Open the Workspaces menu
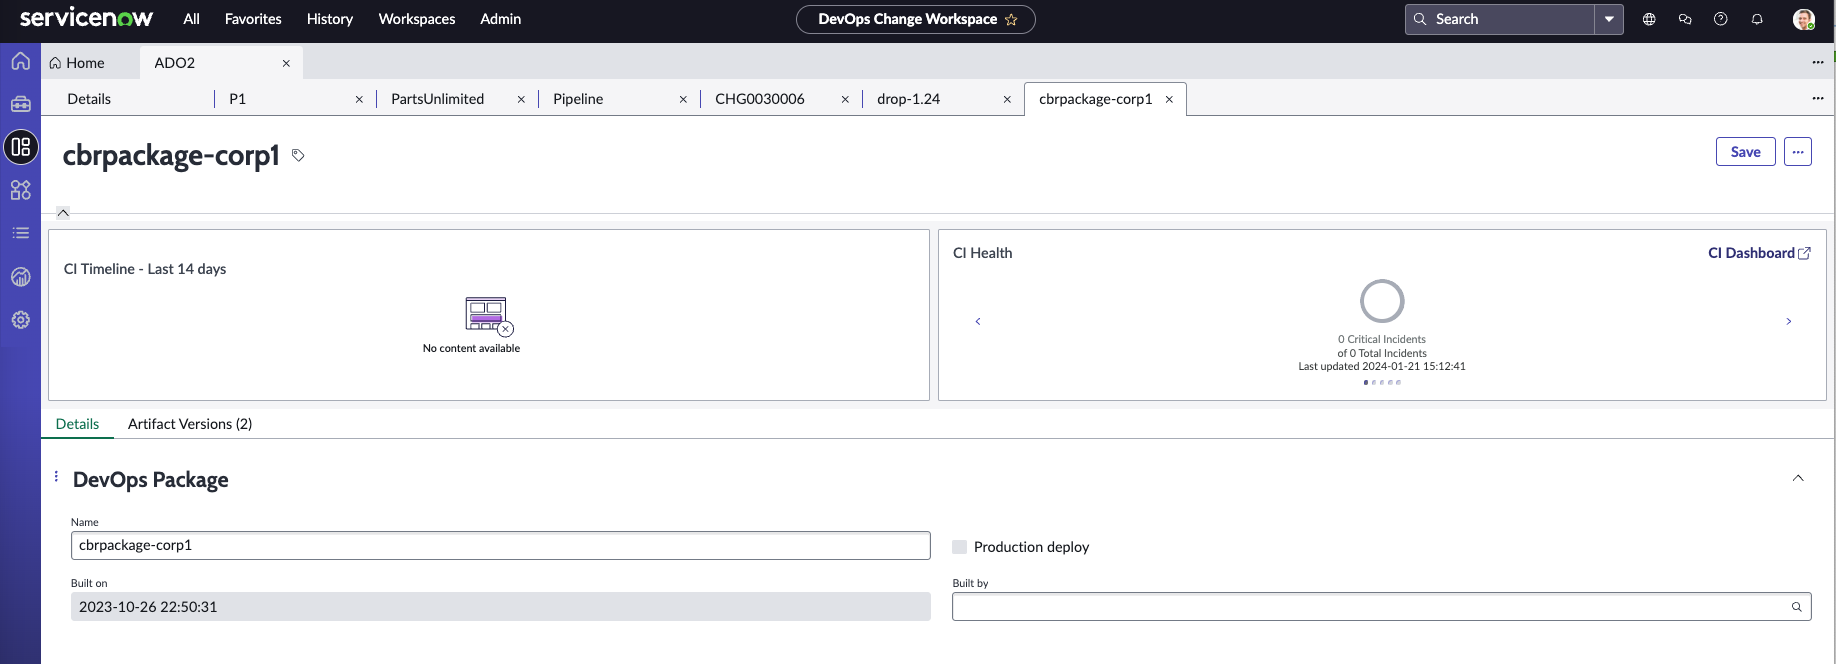The image size is (1836, 664). (417, 19)
